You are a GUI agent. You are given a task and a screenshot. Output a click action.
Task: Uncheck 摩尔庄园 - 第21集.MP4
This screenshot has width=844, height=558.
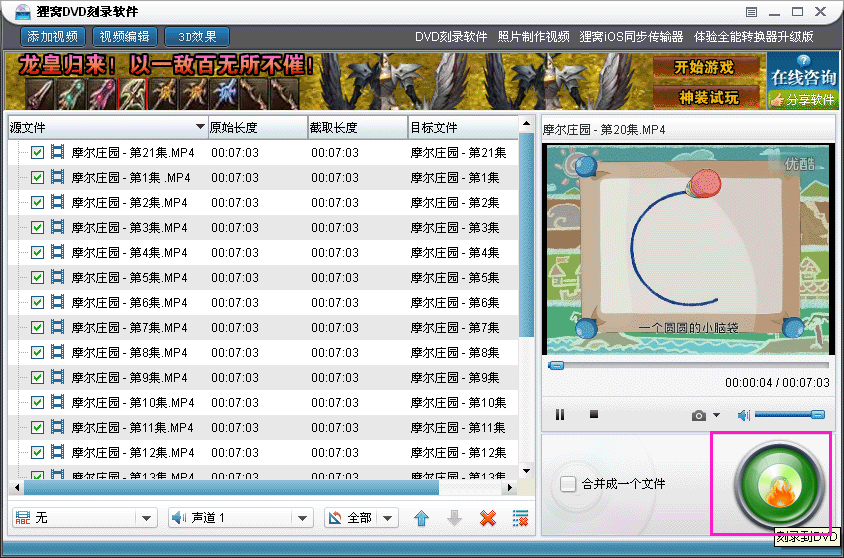pyautogui.click(x=37, y=153)
